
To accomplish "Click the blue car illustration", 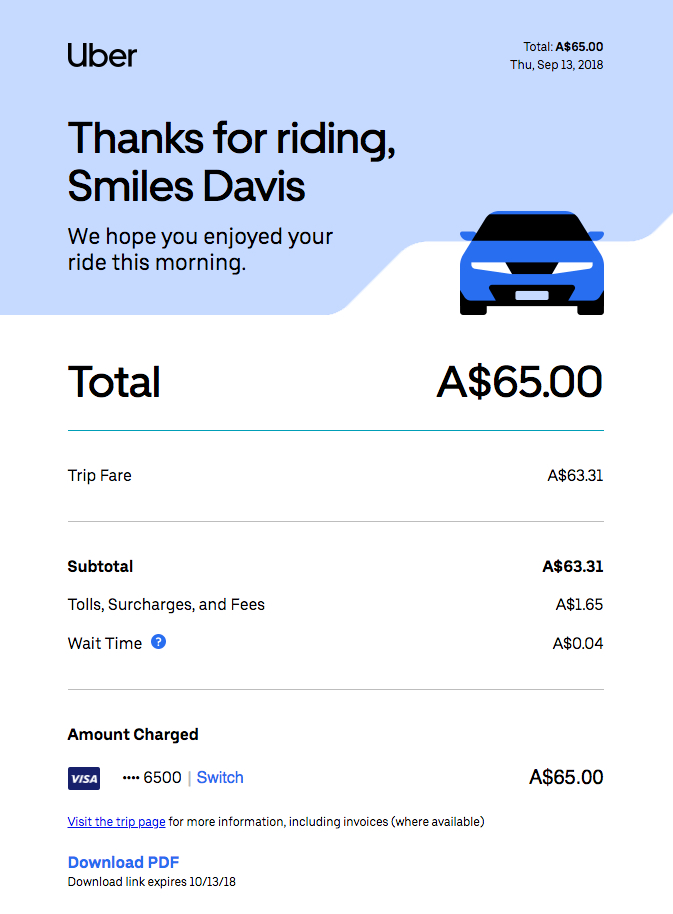I will 532,263.
